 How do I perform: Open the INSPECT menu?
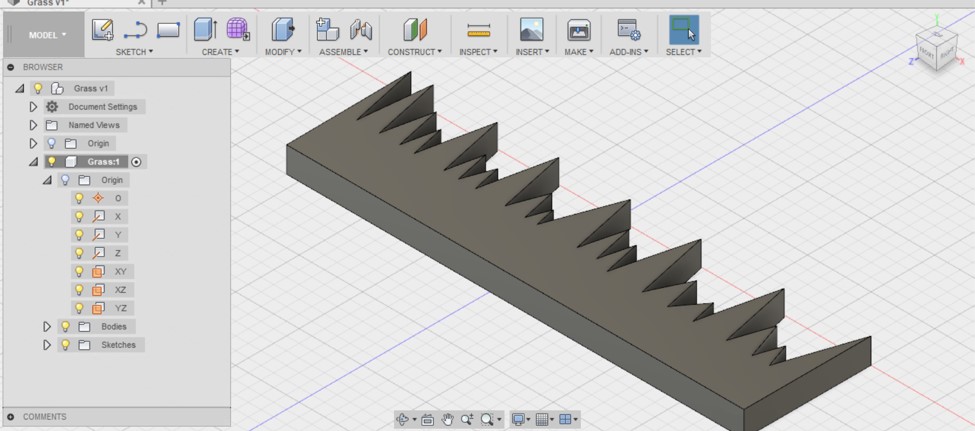(478, 52)
